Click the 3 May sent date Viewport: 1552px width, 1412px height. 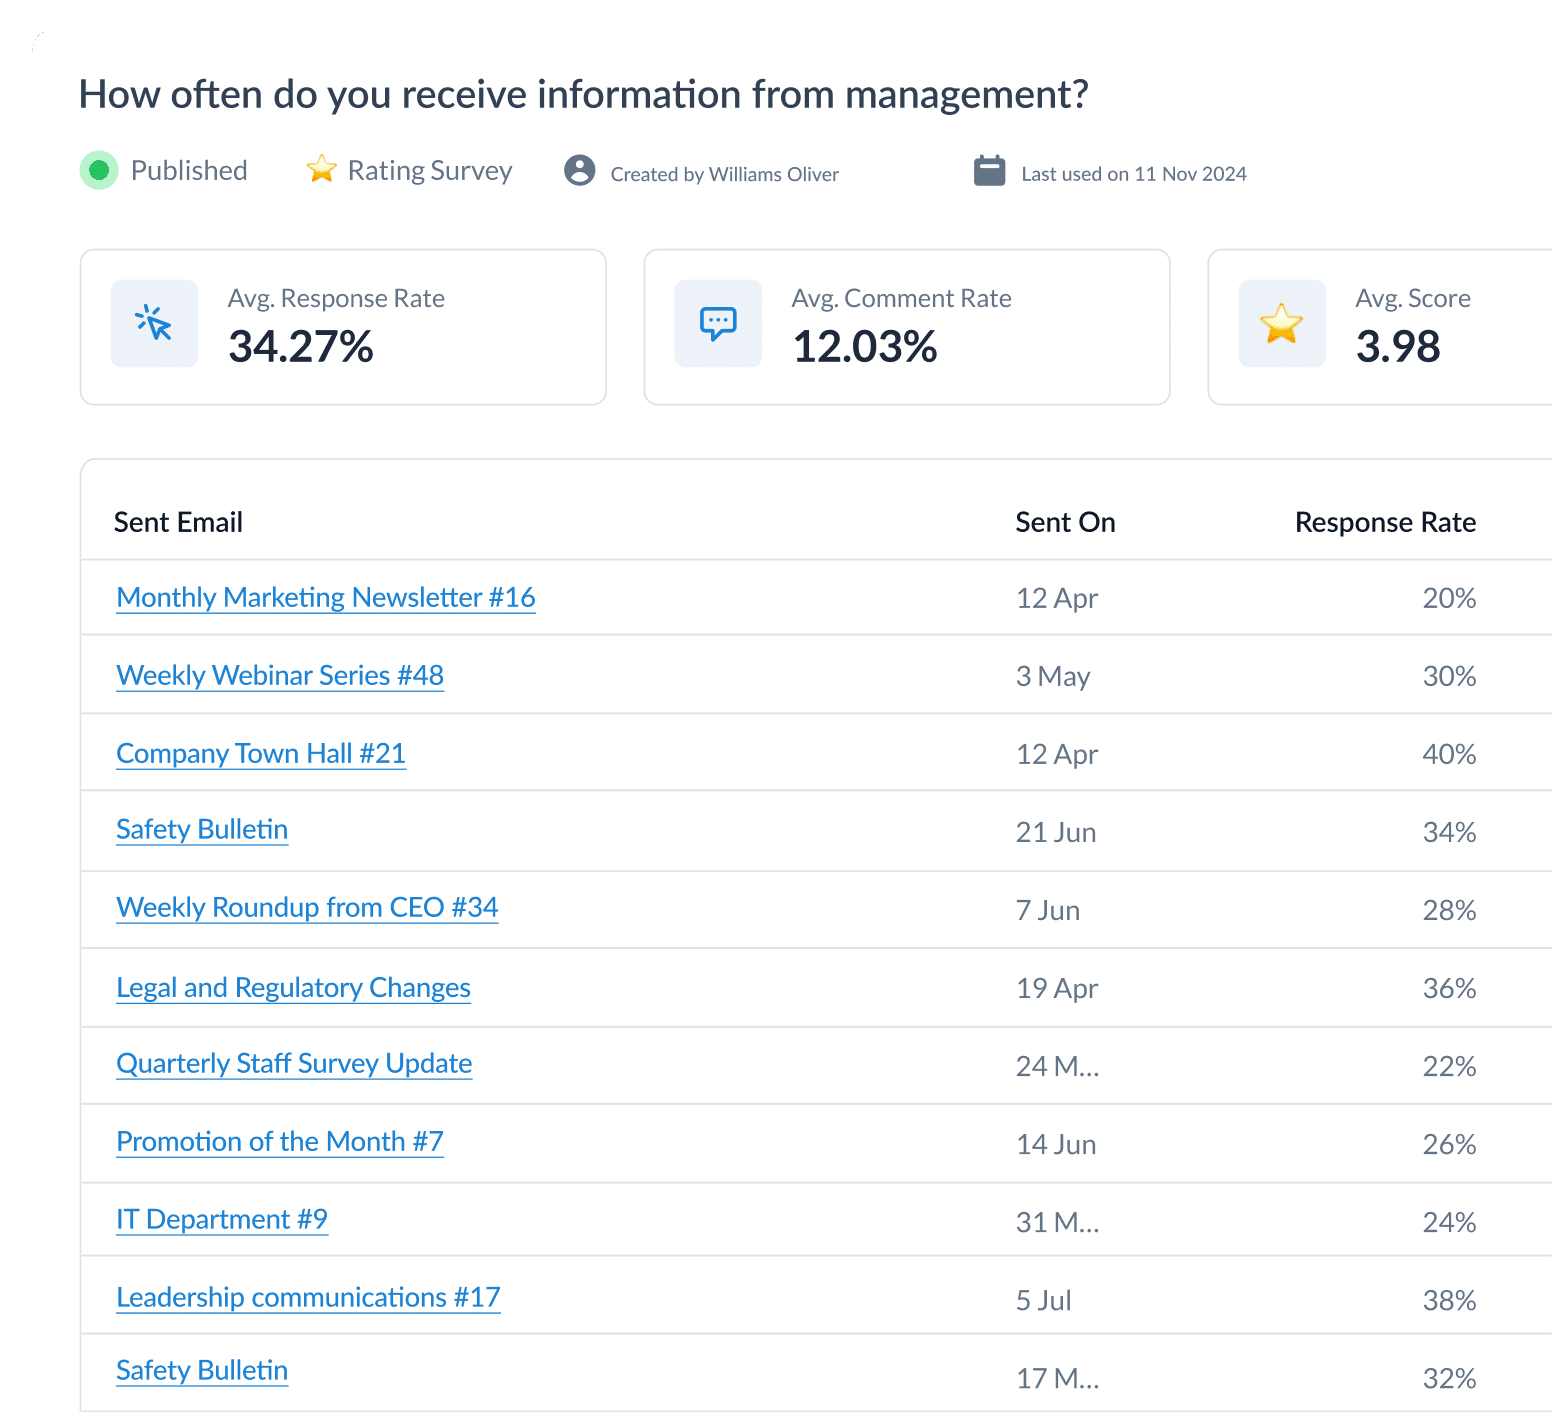click(1053, 676)
